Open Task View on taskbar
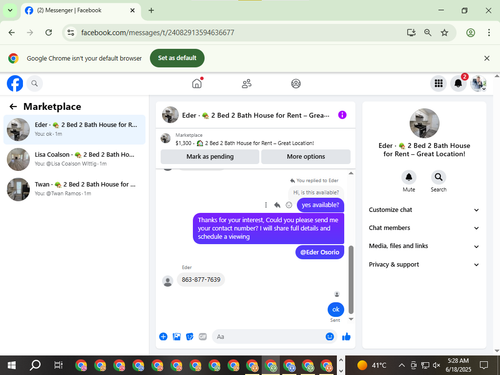Screen dimensions: 500x375 click(x=58, y=366)
